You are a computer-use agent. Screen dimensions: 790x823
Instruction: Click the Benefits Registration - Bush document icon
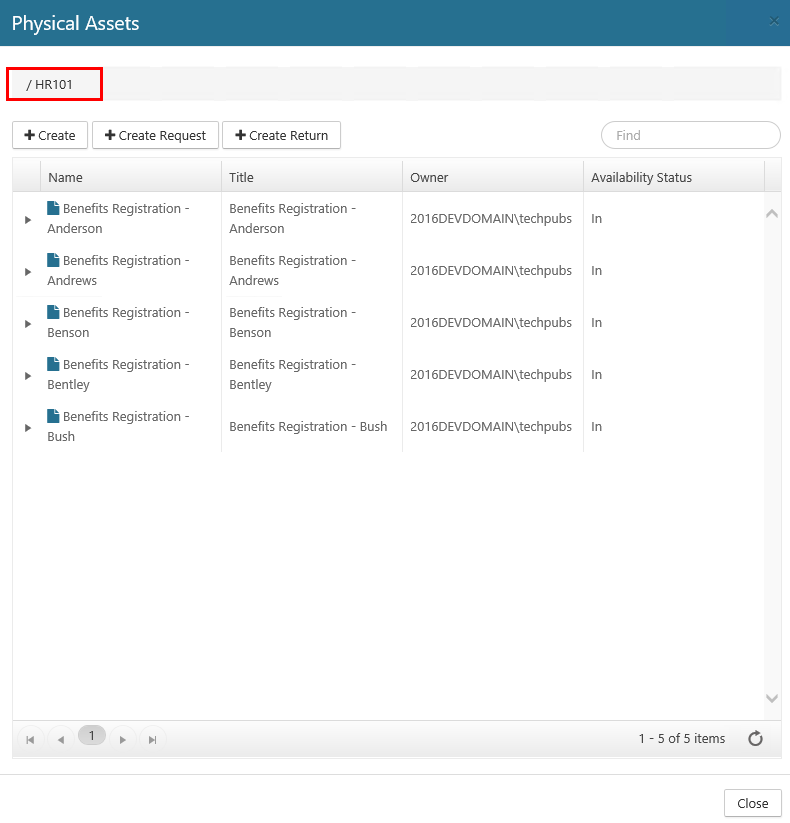coord(54,416)
